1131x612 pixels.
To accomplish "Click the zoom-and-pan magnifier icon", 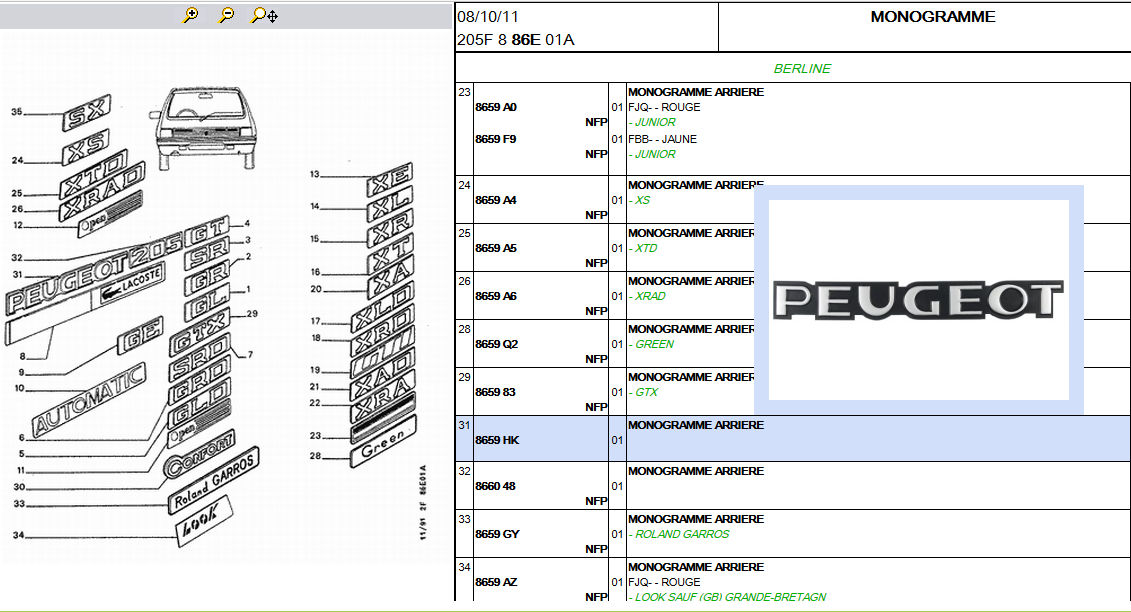I will coord(264,15).
